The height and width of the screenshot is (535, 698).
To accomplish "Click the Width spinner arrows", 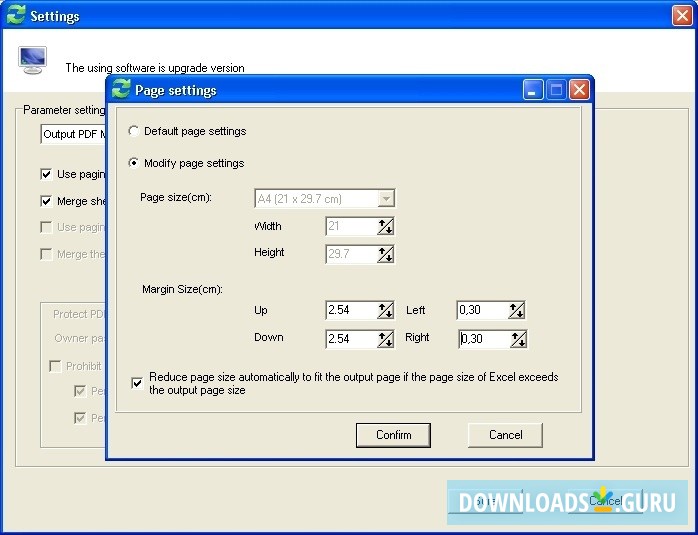I will pos(386,227).
